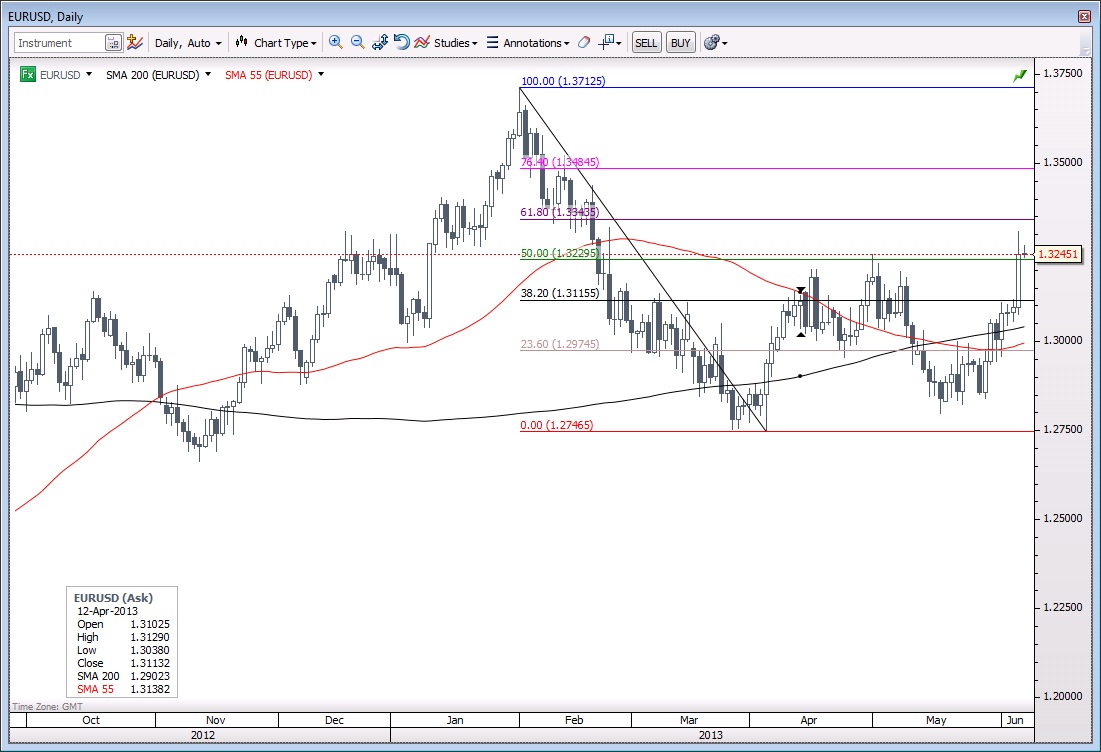1101x752 pixels.
Task: Click the green Fx icon next to EURUSD
Action: pyautogui.click(x=28, y=75)
